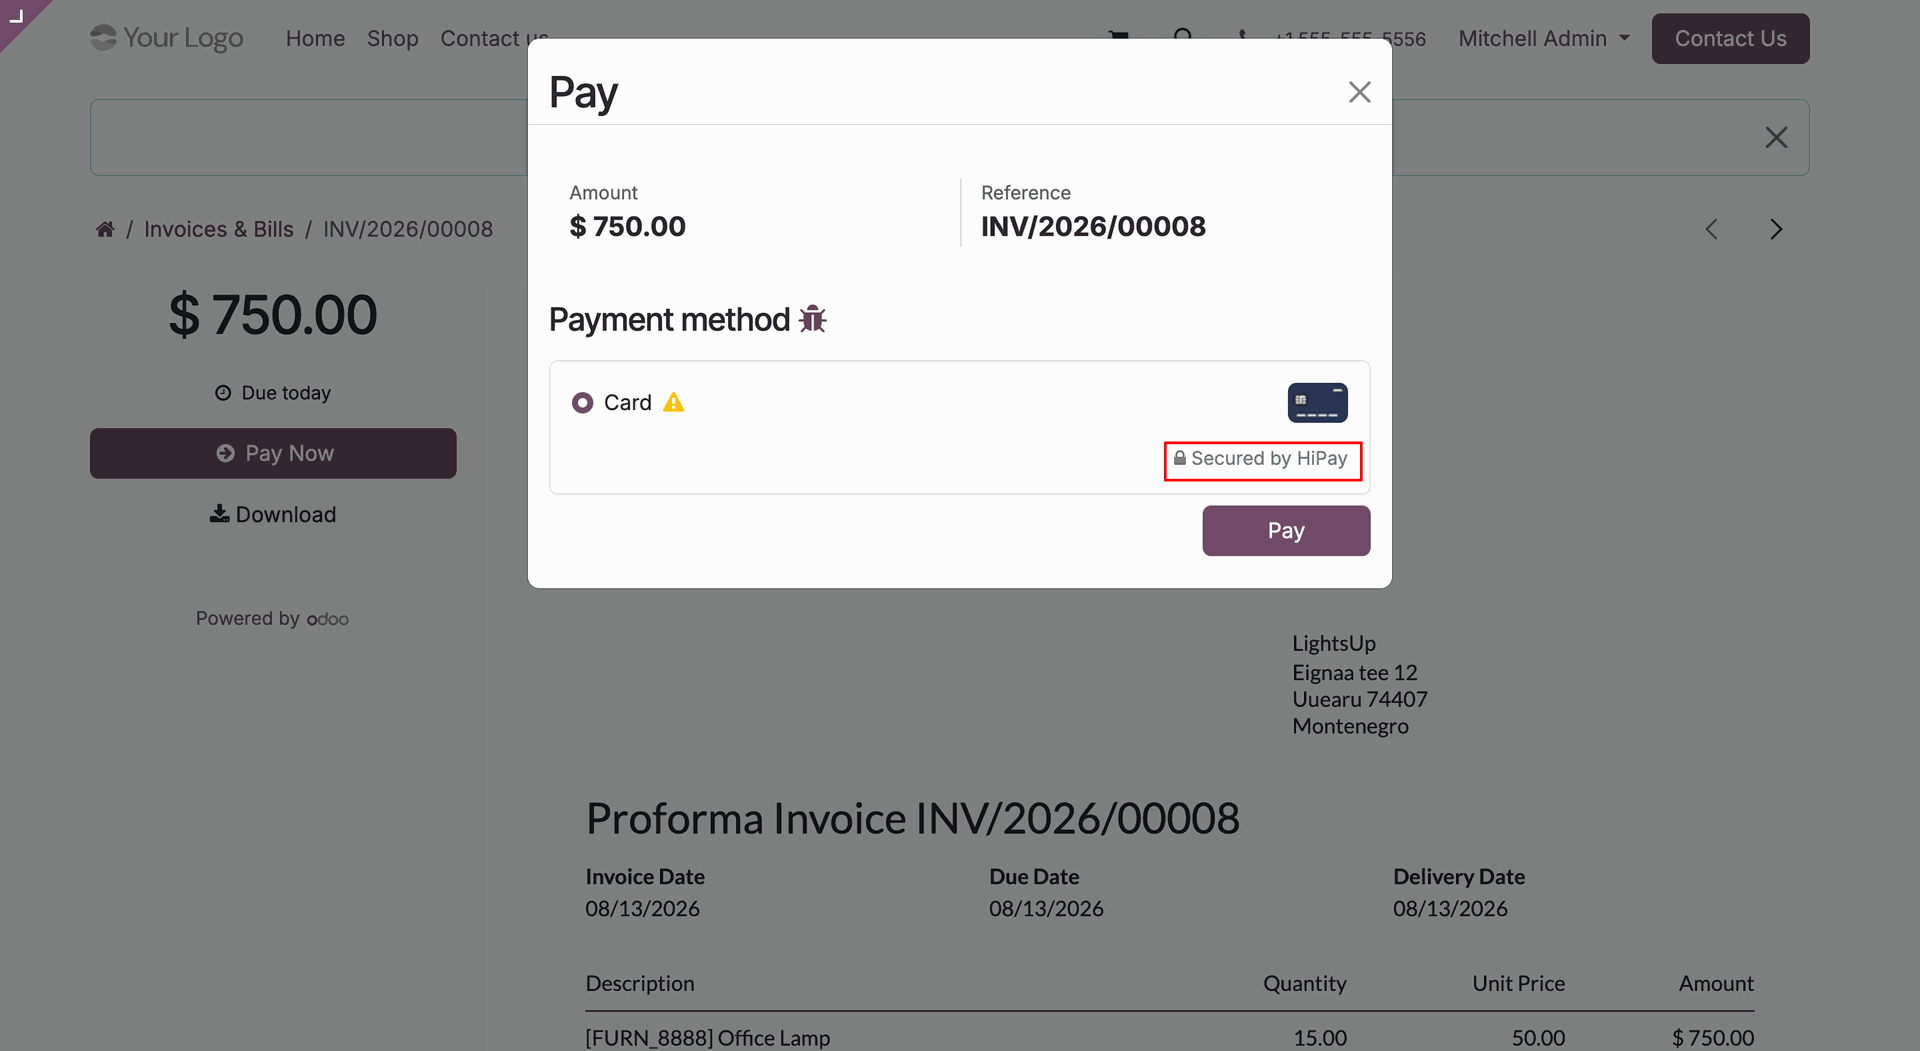The width and height of the screenshot is (1920, 1051).
Task: Click the Your Logo brand image
Action: click(166, 38)
